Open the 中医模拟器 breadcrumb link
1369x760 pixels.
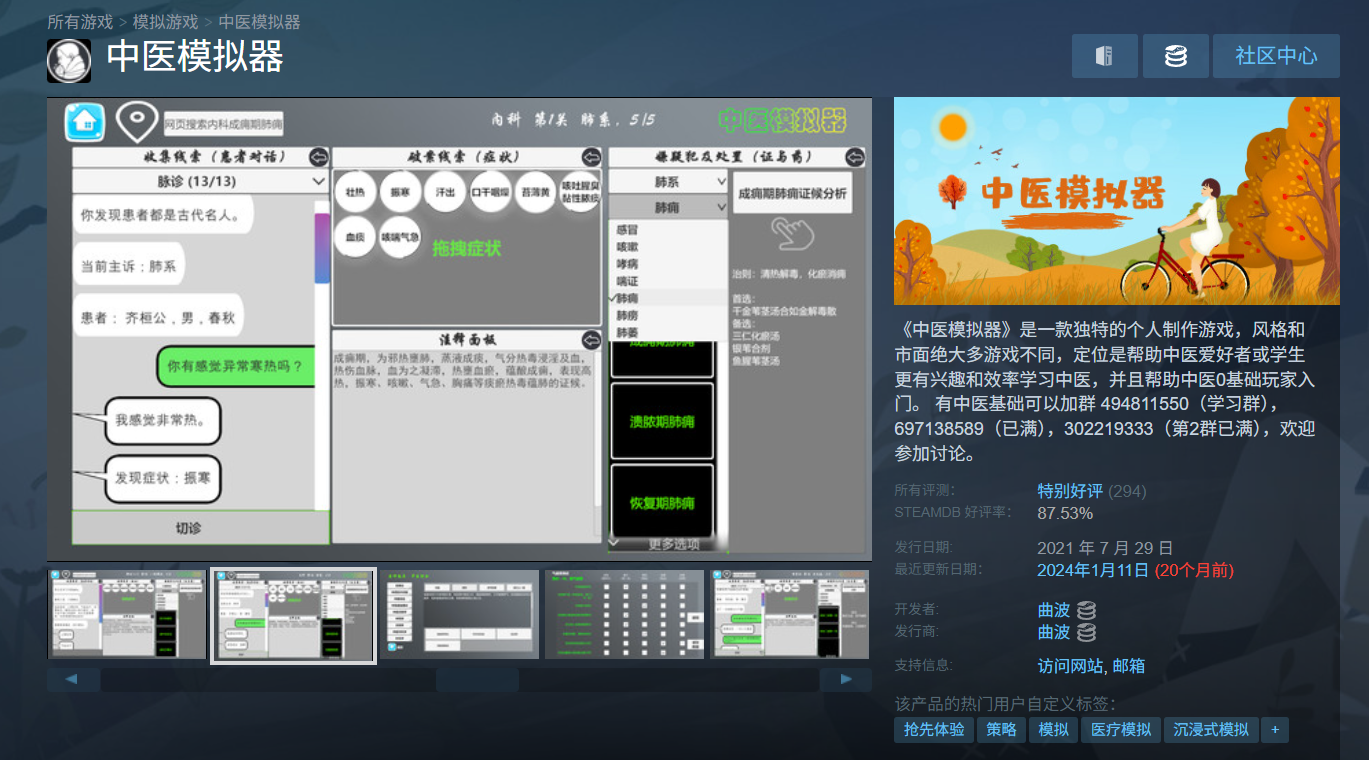point(260,21)
